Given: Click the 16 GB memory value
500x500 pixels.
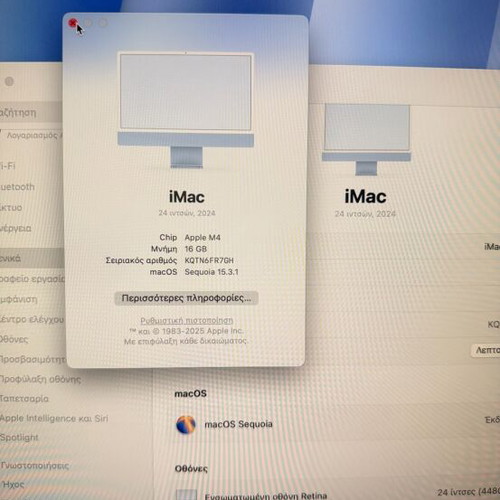Looking at the screenshot, I should point(196,249).
